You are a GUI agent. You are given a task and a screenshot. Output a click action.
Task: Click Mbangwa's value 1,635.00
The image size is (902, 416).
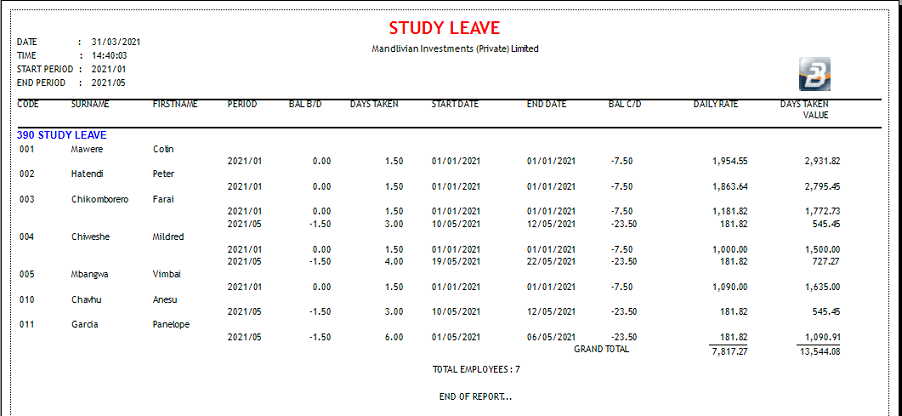pos(822,287)
